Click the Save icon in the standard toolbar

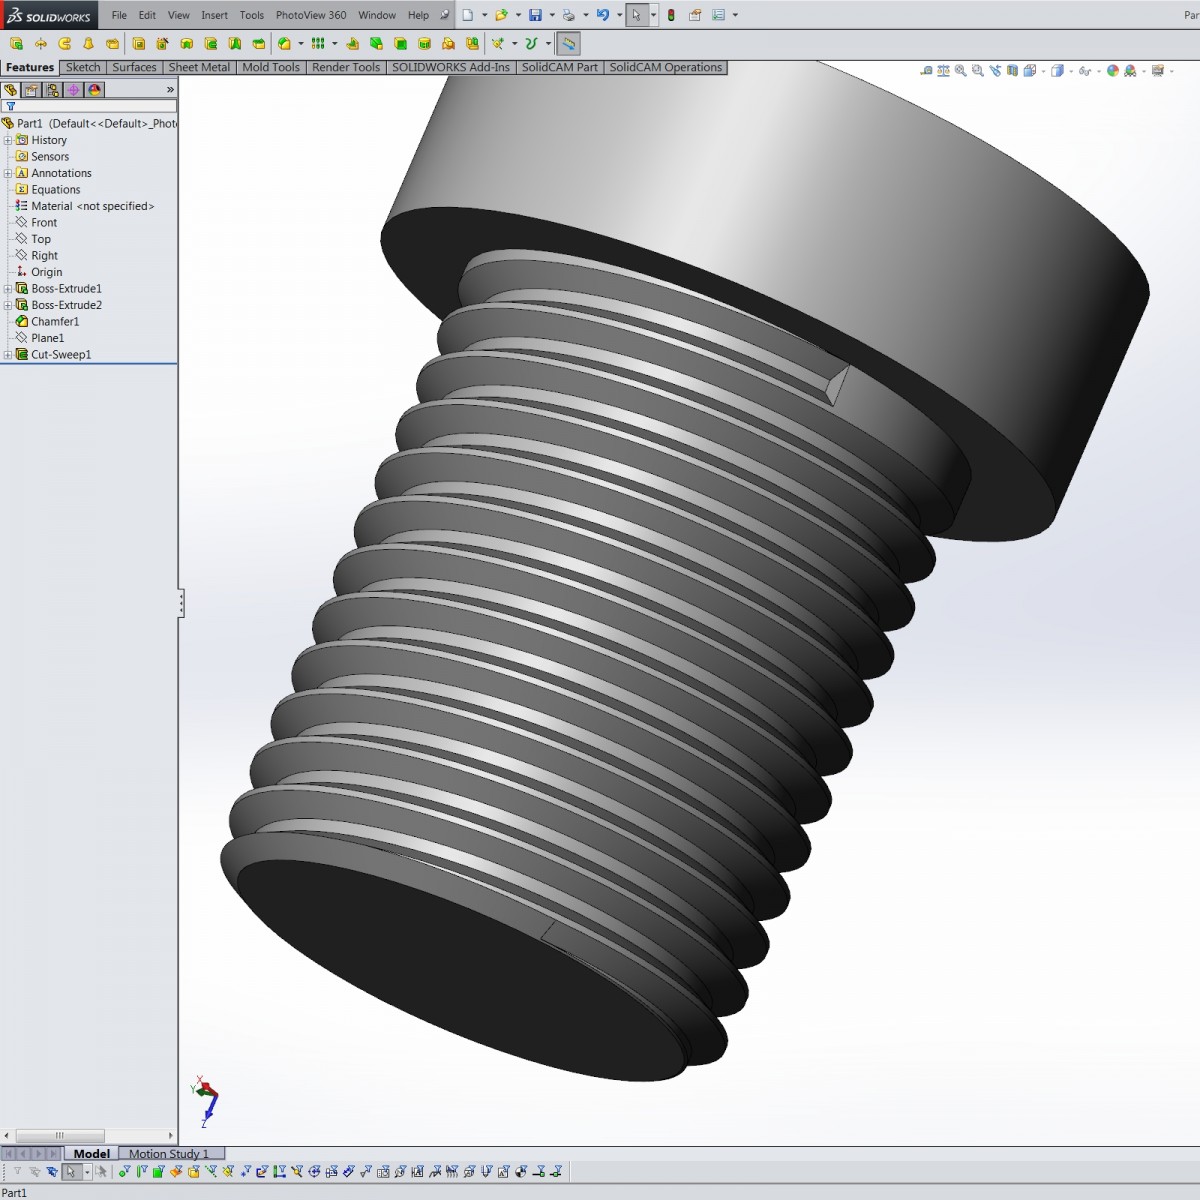(x=535, y=14)
